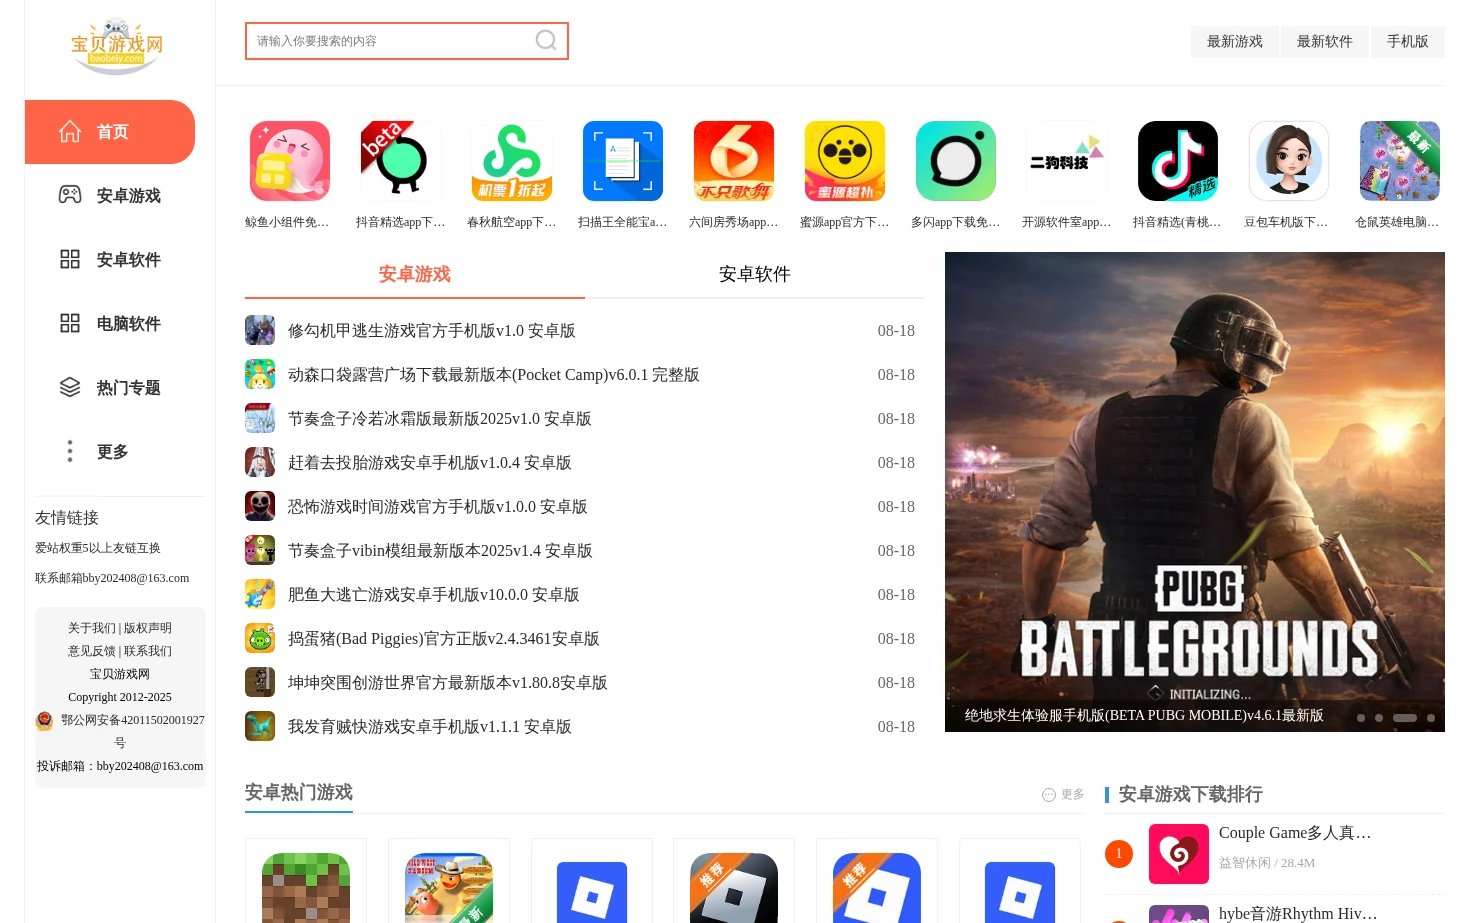Click the 捣蛋猪 Bad Piggies icon
The image size is (1470, 923).
[260, 638]
